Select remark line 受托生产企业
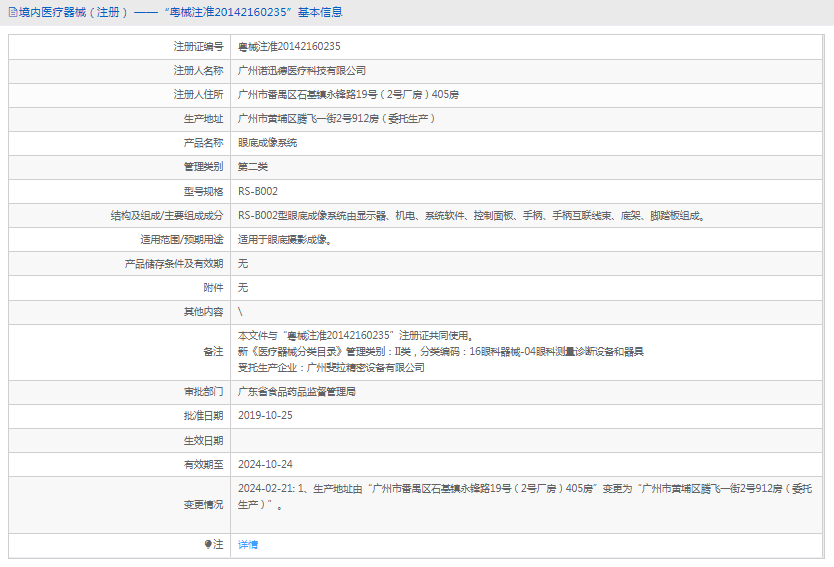The image size is (834, 567). (331, 368)
